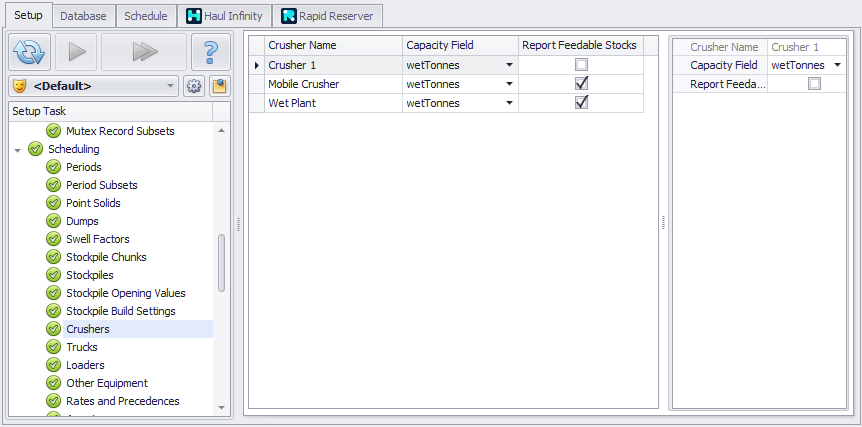Click Capacity Field column header

click(460, 45)
